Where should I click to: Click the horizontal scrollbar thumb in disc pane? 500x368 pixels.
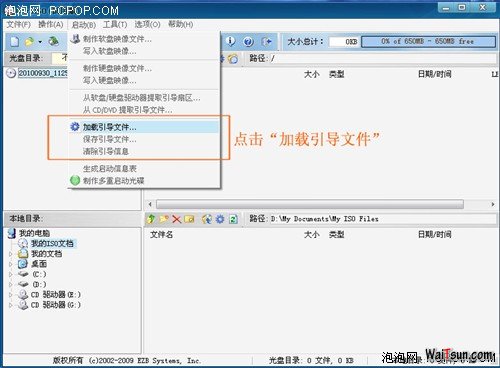click(310, 204)
